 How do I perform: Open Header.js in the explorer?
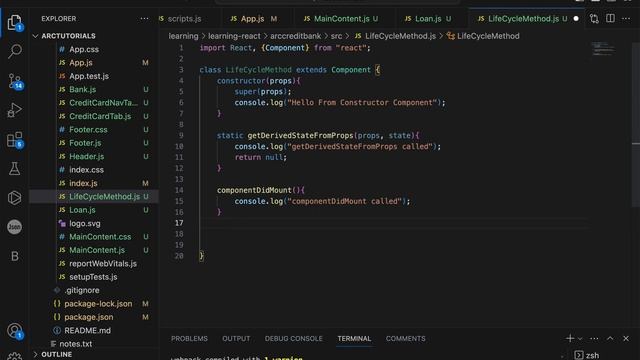tap(87, 156)
